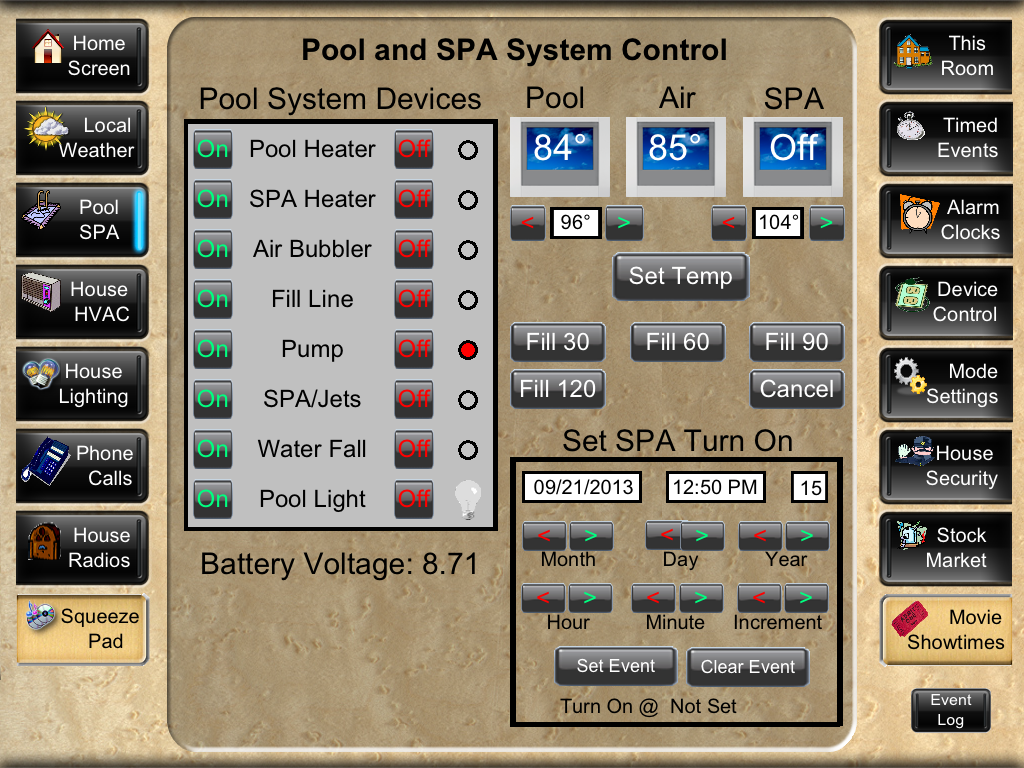Turn off the Pump
This screenshot has height=768, width=1024.
[x=414, y=350]
